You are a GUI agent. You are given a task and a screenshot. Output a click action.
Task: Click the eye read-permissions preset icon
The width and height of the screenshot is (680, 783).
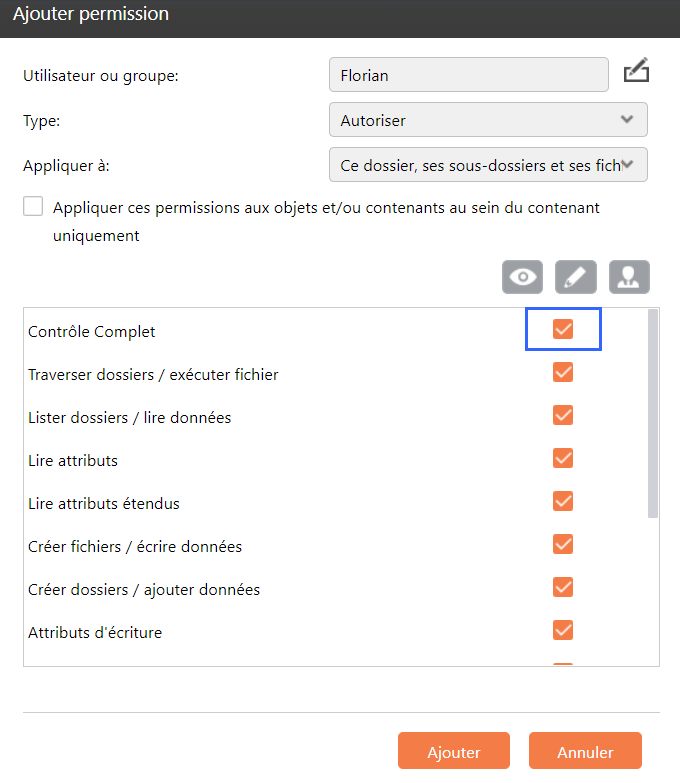pyautogui.click(x=522, y=277)
